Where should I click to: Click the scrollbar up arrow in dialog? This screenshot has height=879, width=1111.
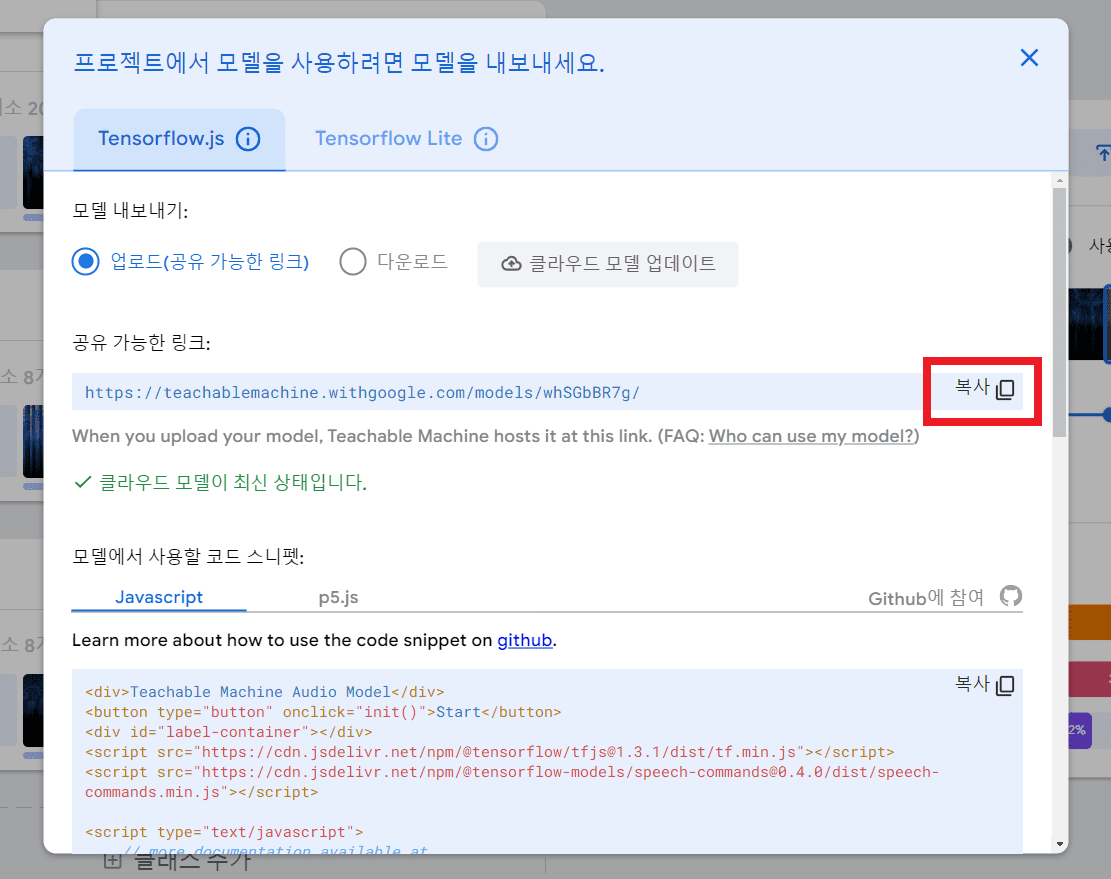pos(1059,181)
